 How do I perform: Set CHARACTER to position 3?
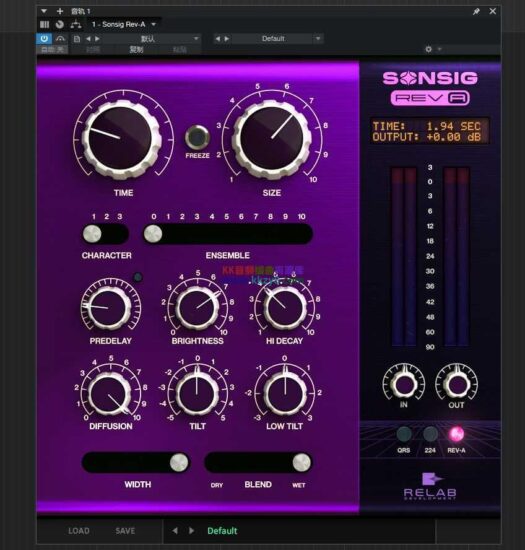(120, 234)
